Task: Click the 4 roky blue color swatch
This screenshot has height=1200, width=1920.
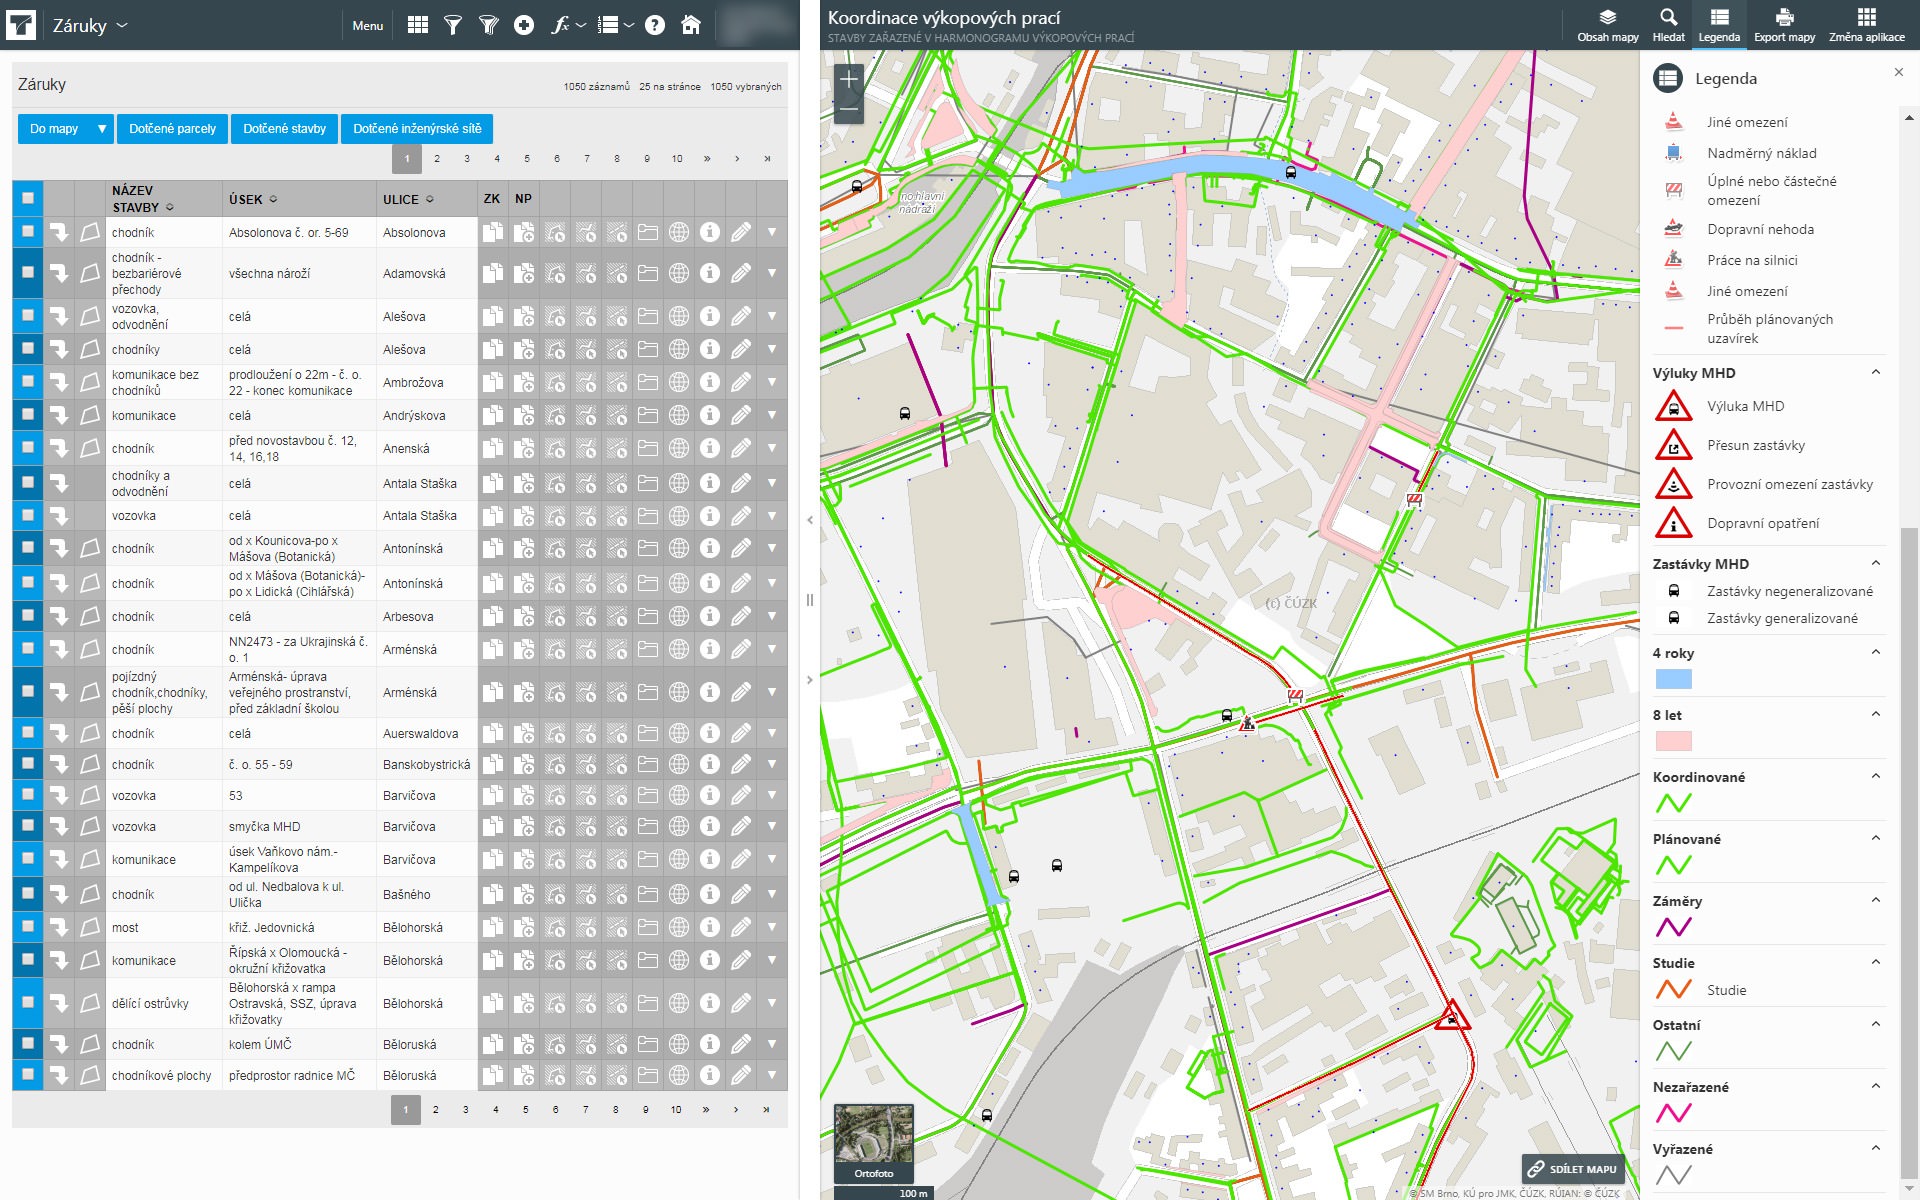Action: [x=1673, y=680]
